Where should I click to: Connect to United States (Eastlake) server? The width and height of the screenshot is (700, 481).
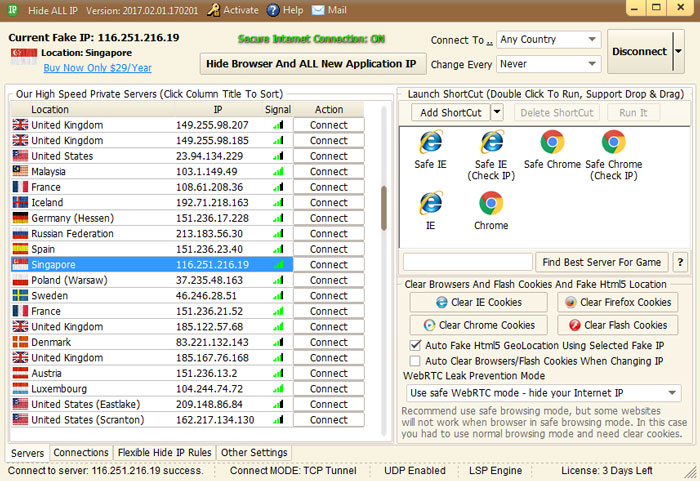[329, 404]
